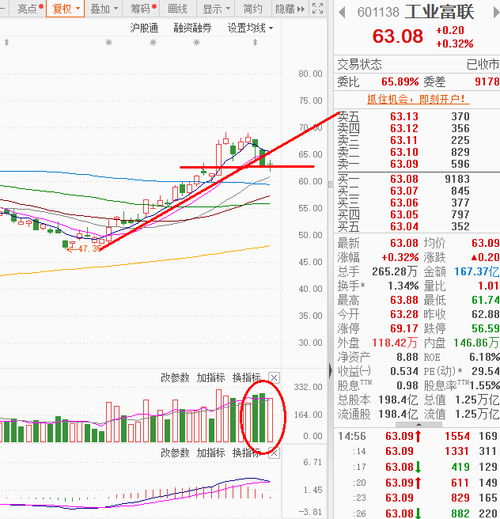Image resolution: width=500 pixels, height=519 pixels.
Task: Close the volume indicator panel
Action: click(274, 378)
